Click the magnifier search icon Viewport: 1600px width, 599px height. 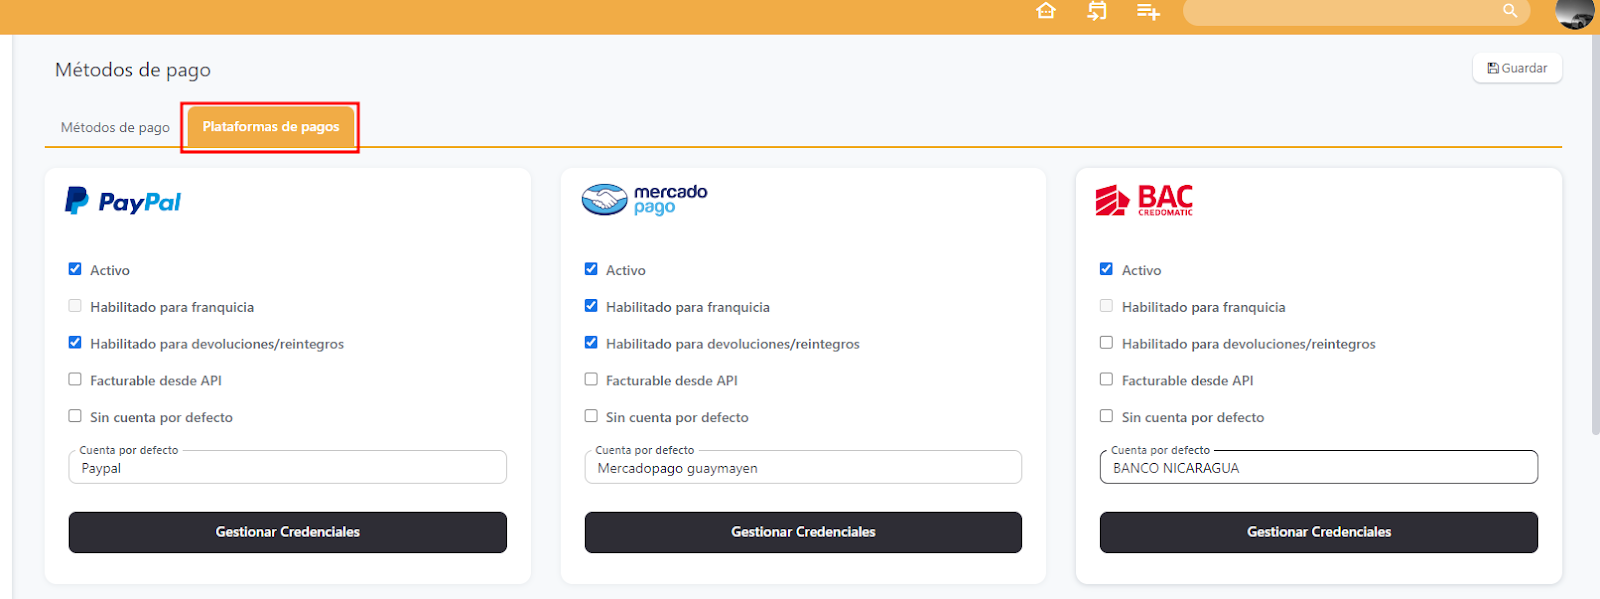(1510, 11)
